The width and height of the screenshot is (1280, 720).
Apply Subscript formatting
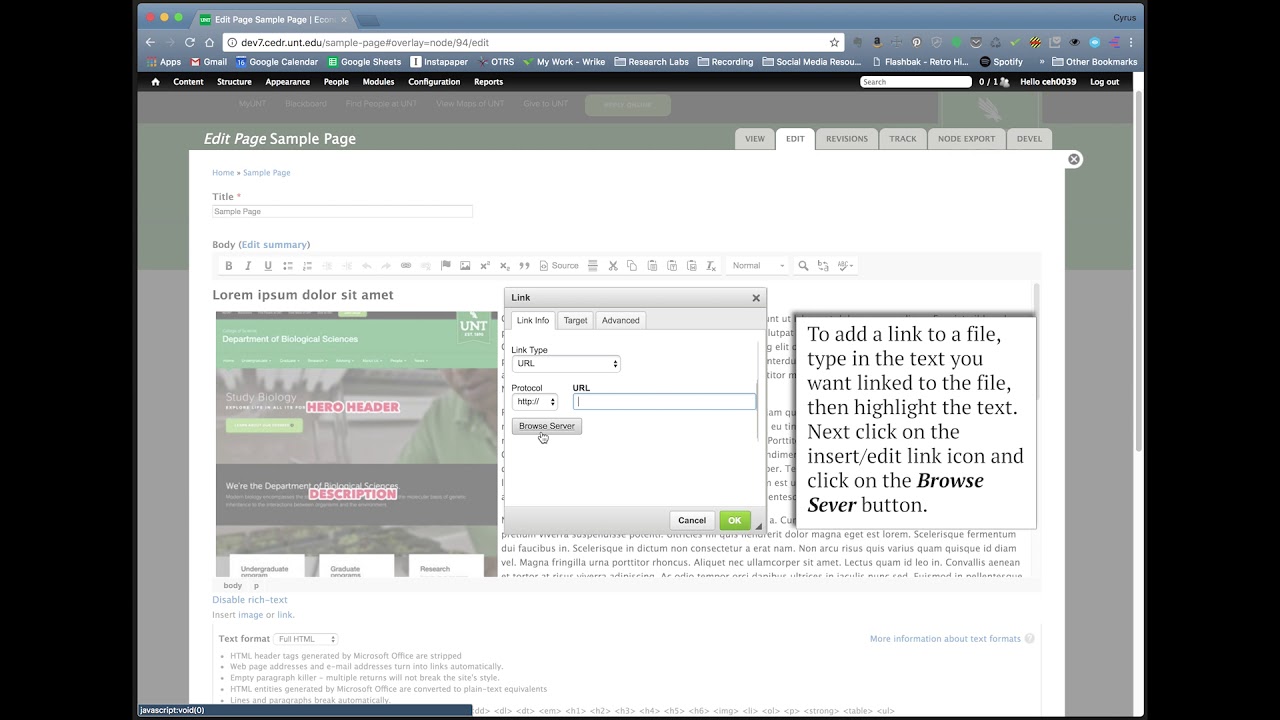coord(505,266)
